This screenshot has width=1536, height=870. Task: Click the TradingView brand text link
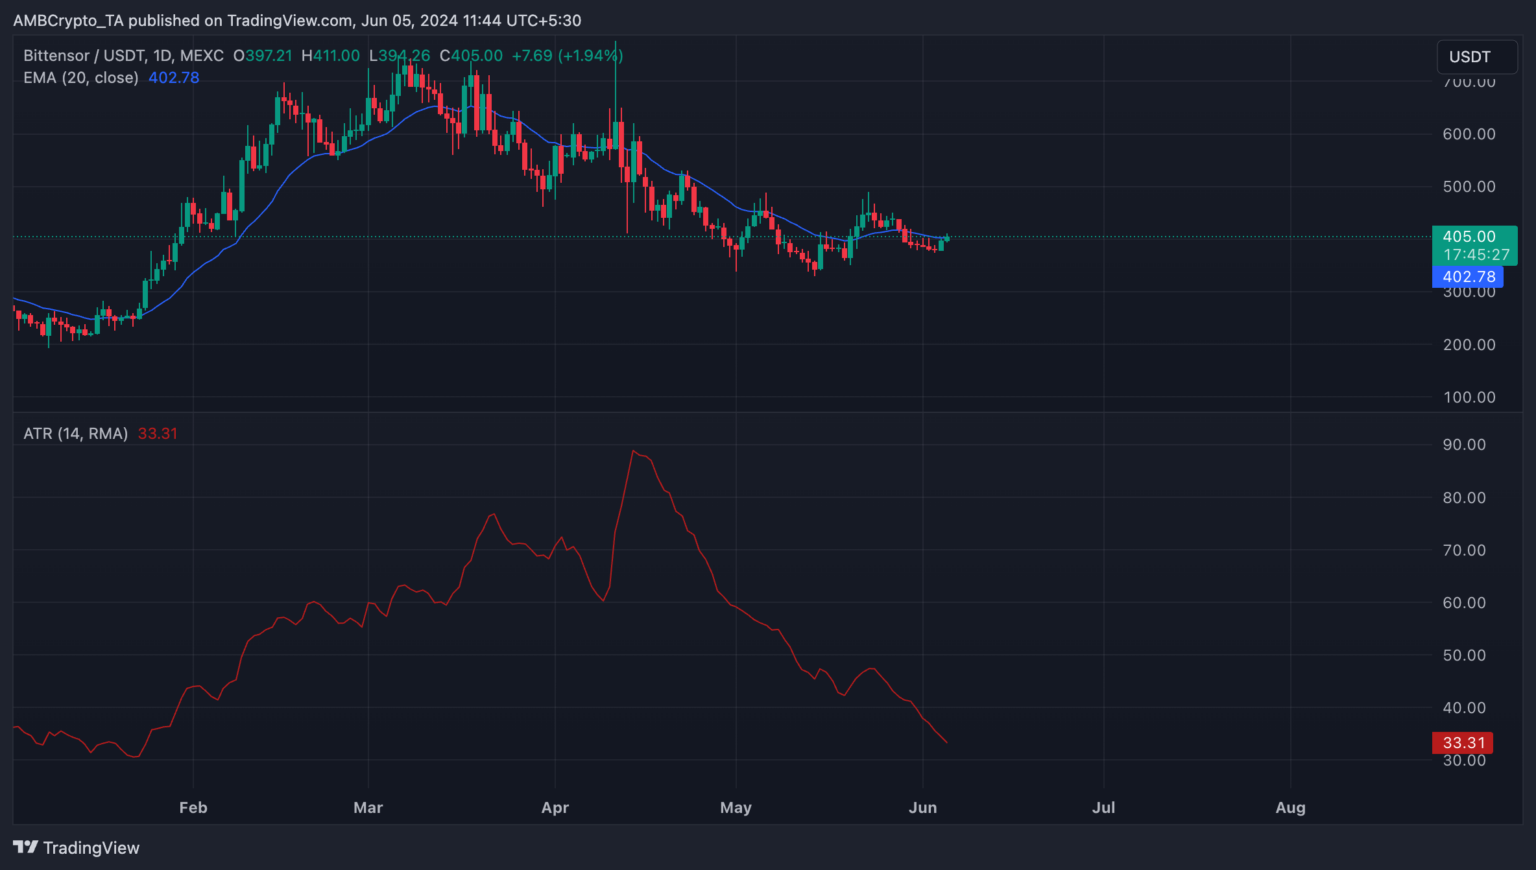click(91, 848)
